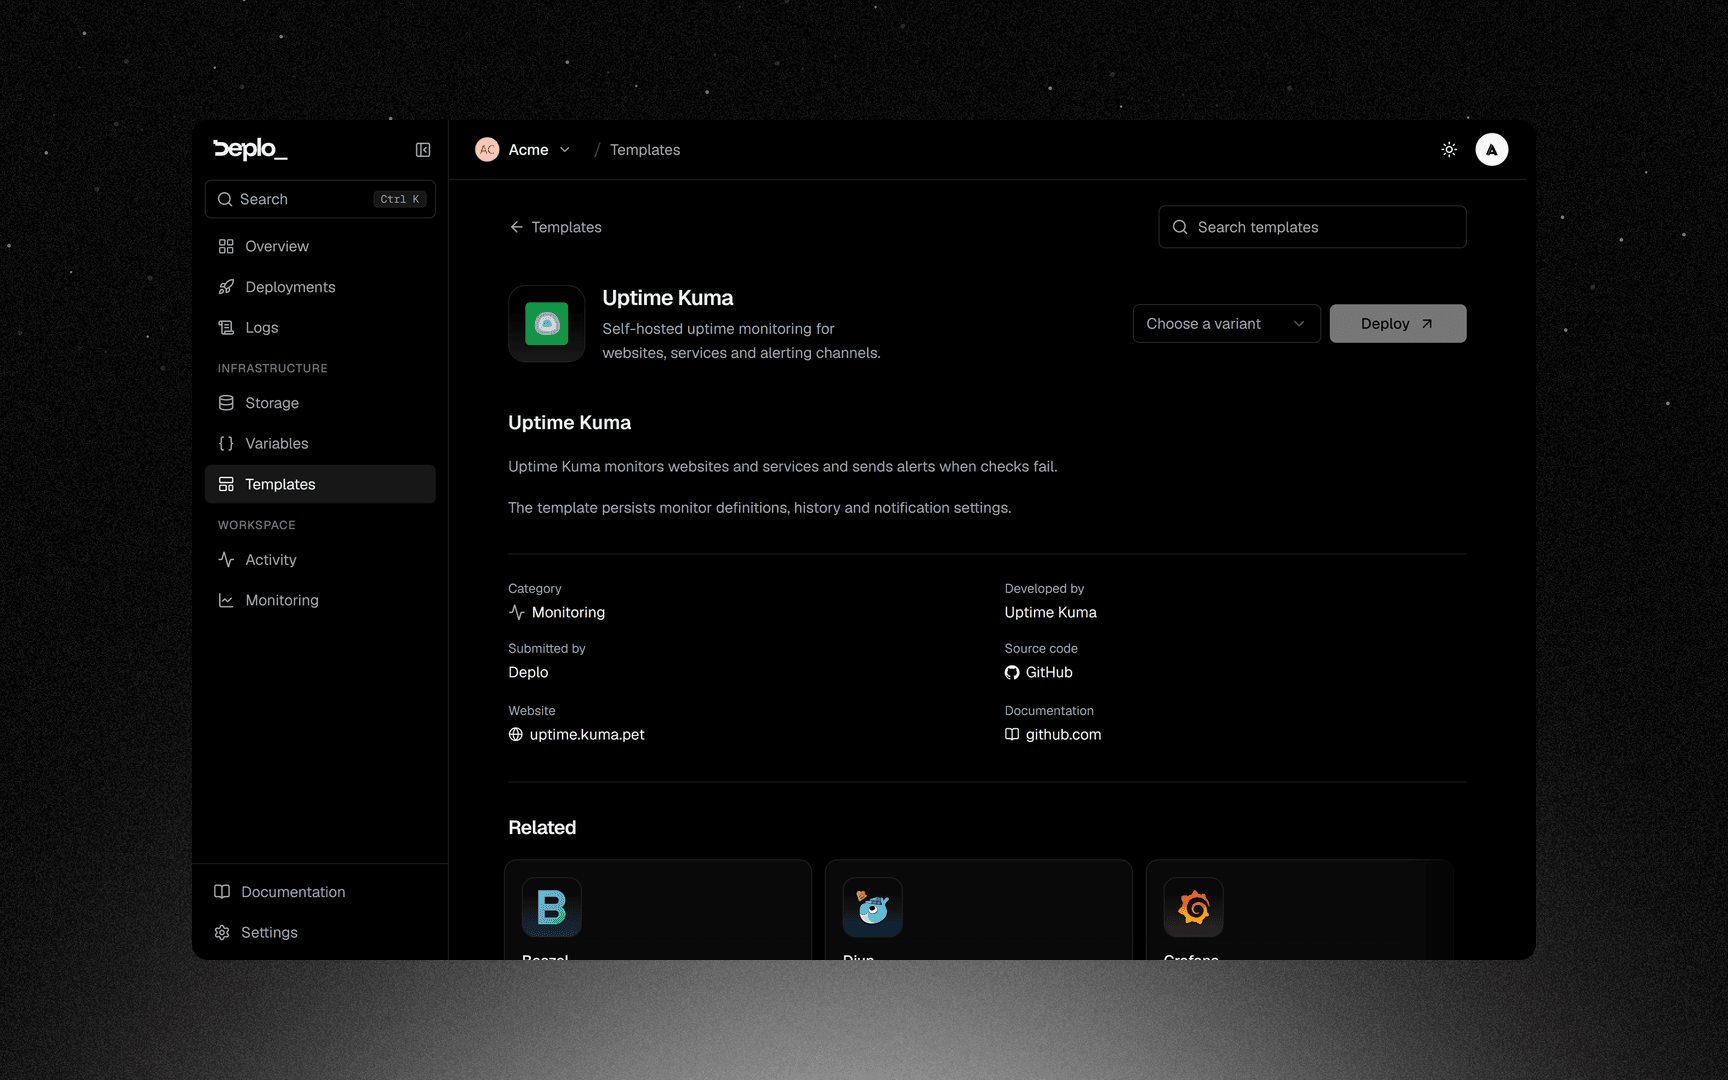Click the Acme workspace avatar
Image resolution: width=1728 pixels, height=1080 pixels.
click(x=487, y=150)
